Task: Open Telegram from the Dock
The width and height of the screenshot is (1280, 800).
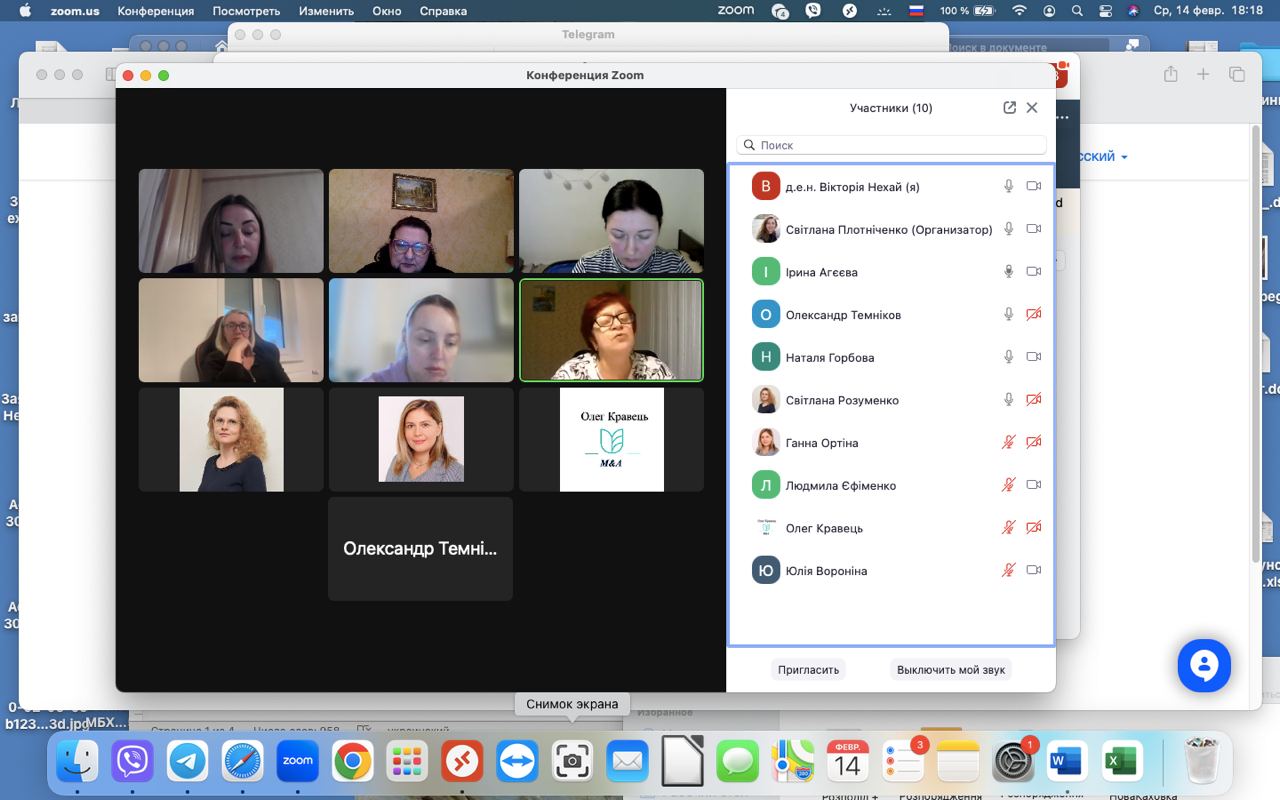Action: click(187, 762)
